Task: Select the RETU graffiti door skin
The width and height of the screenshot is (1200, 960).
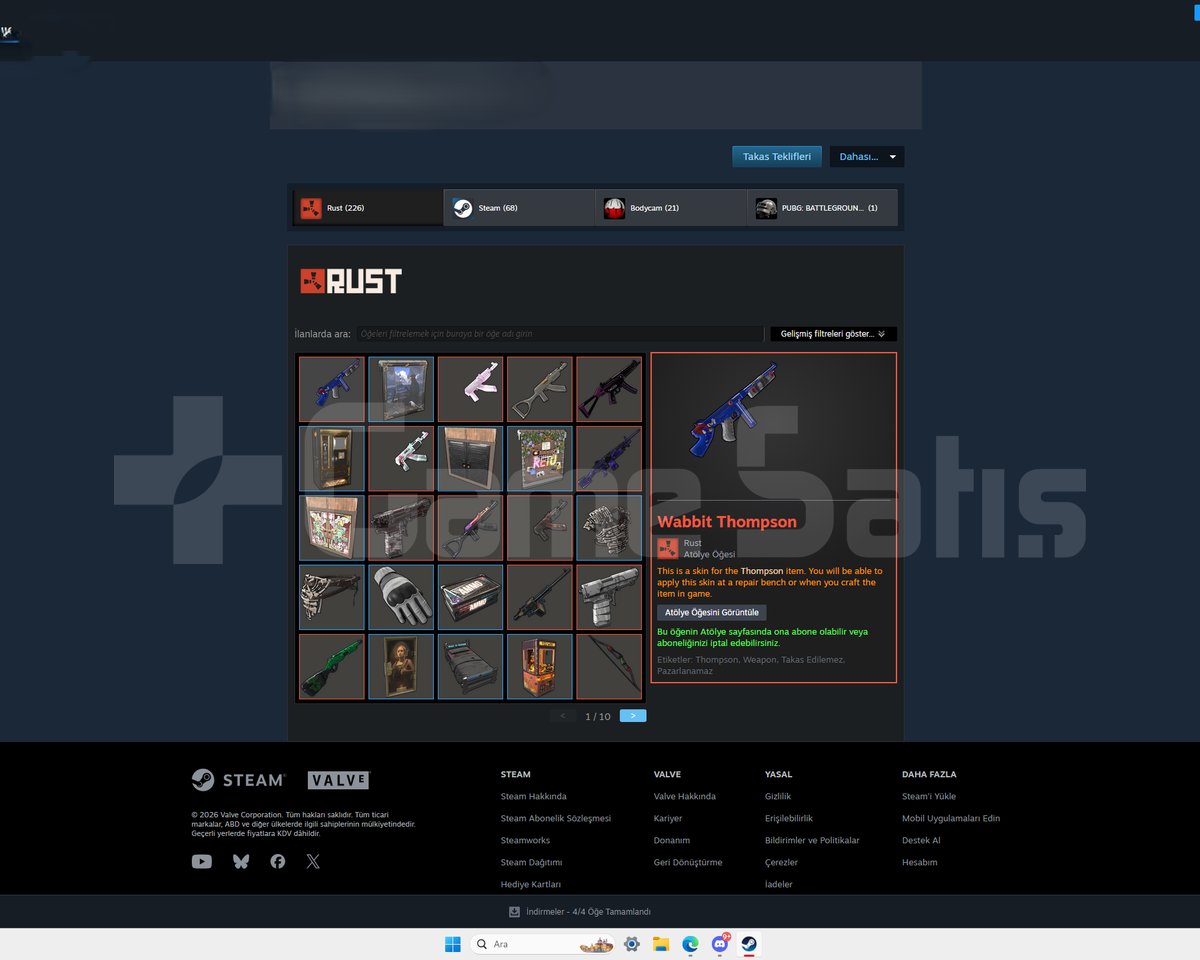Action: tap(540, 459)
